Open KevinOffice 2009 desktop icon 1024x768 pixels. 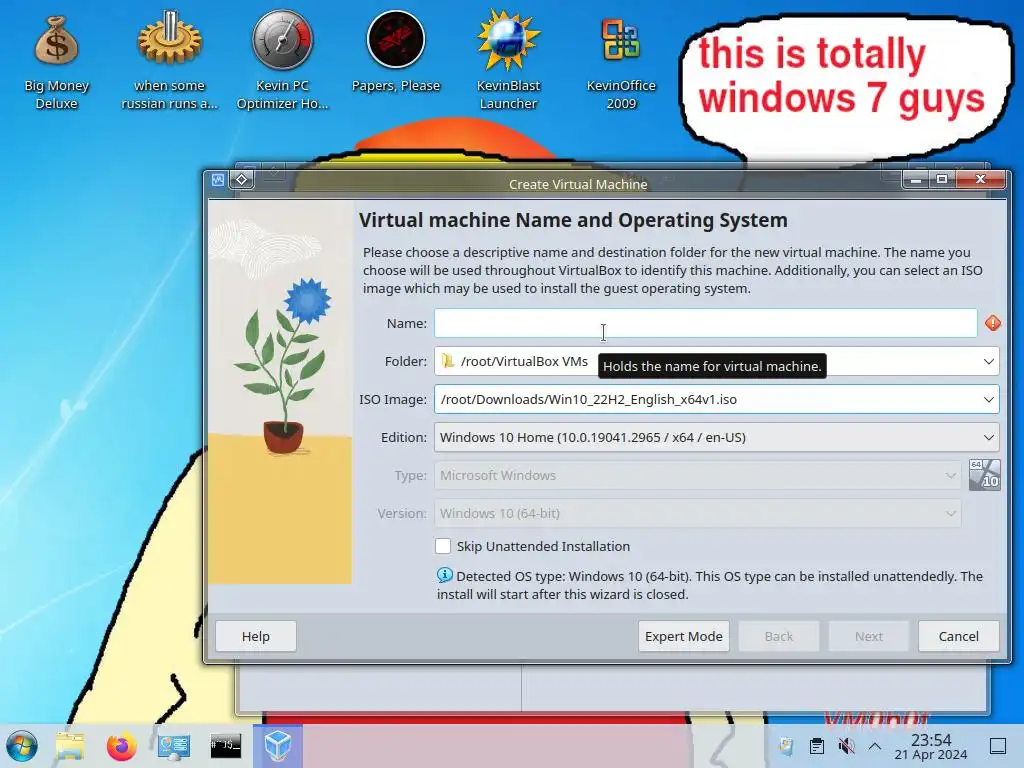(x=621, y=62)
